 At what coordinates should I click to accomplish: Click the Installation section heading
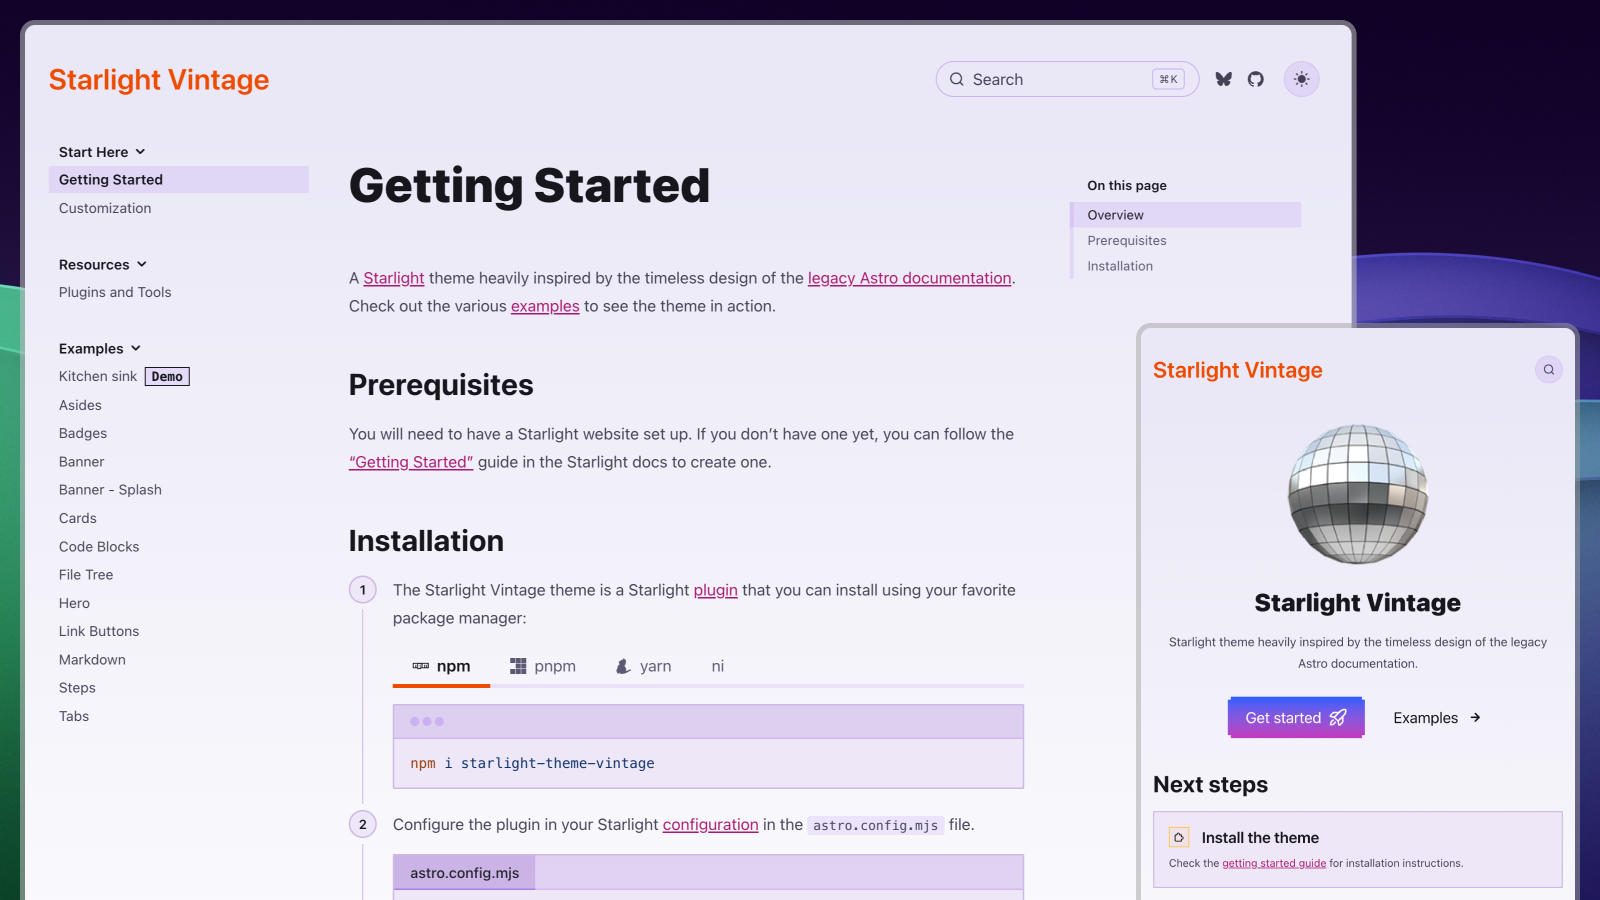(x=426, y=541)
